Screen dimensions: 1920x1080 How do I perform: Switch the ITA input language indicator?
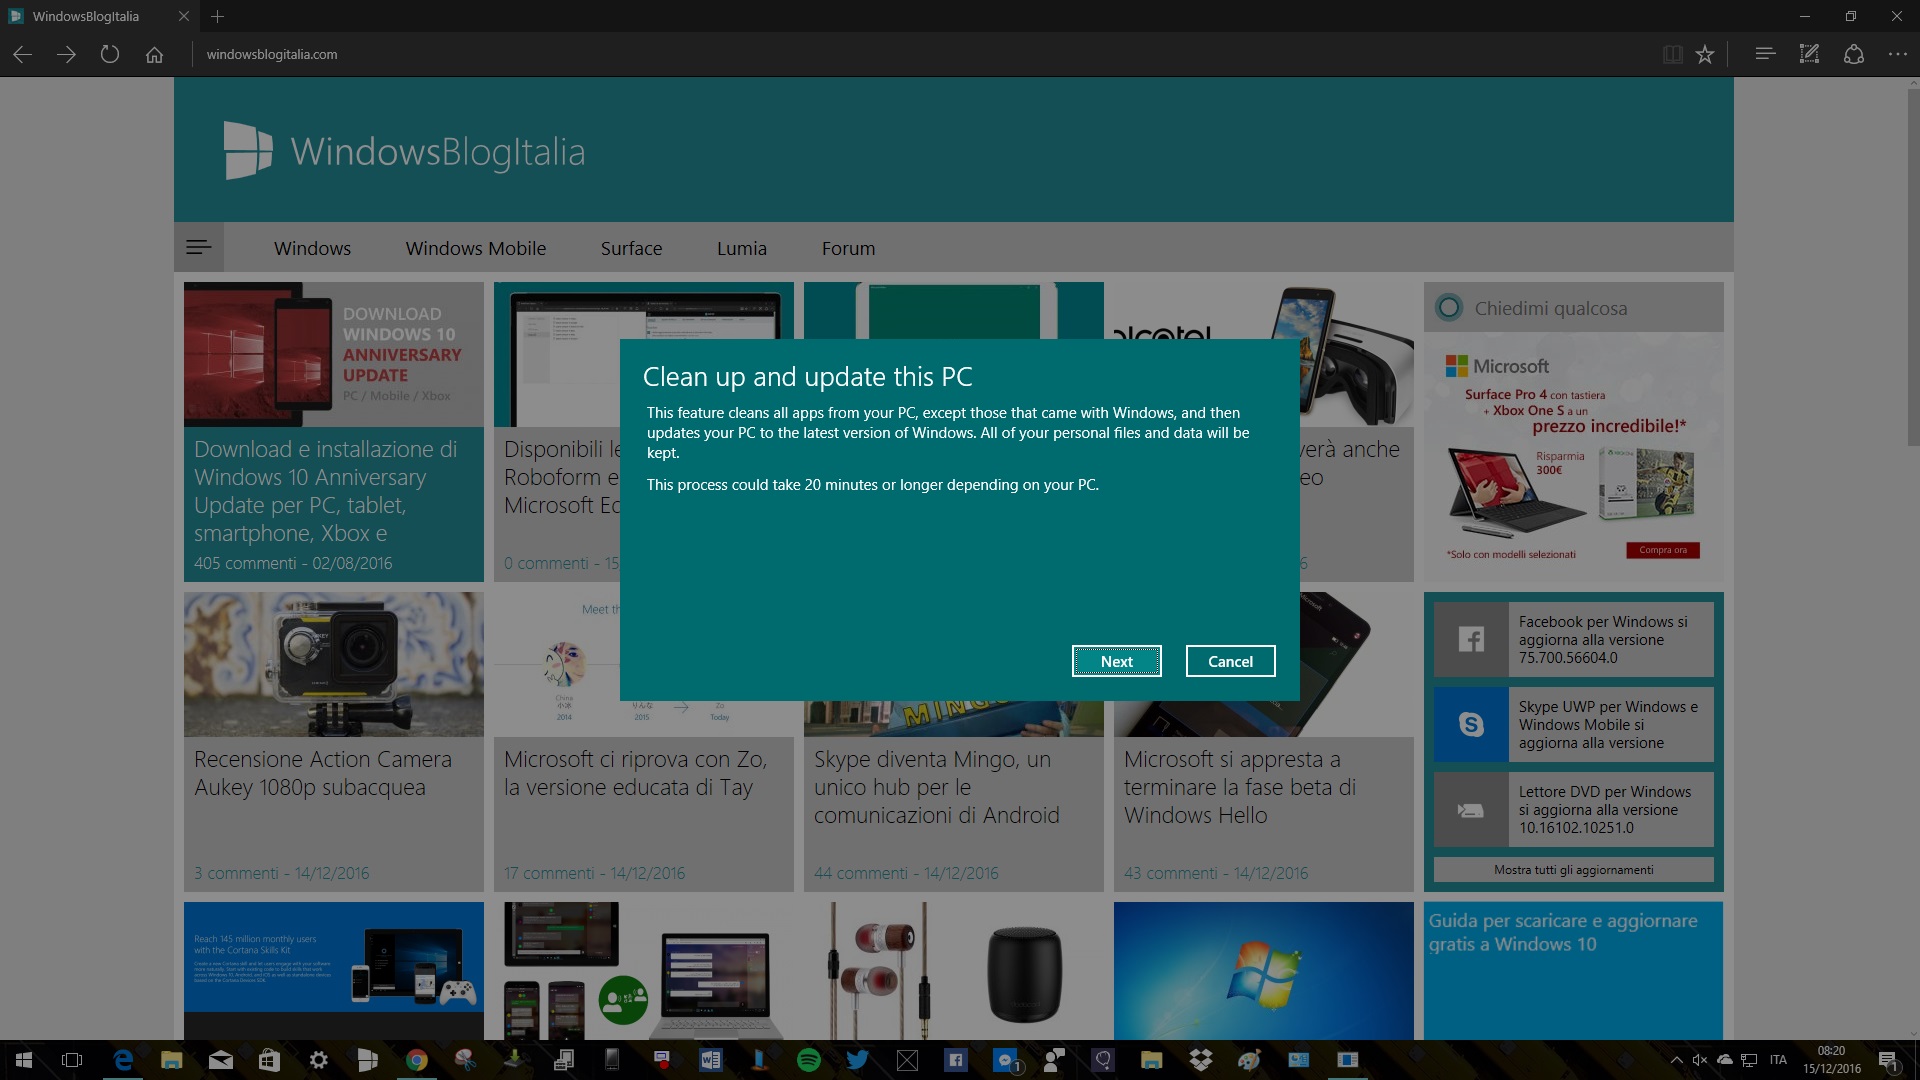coord(1778,1060)
